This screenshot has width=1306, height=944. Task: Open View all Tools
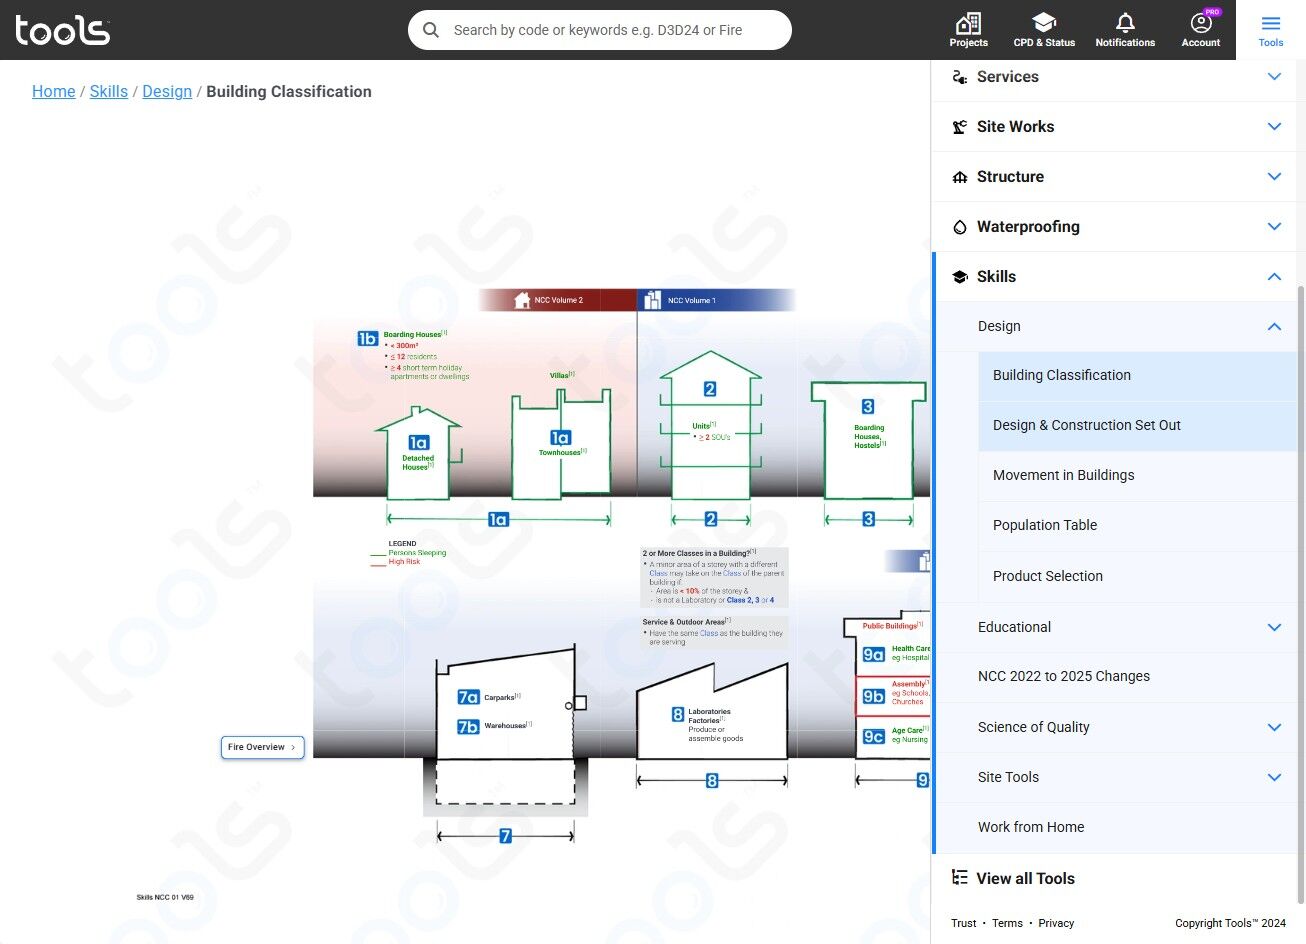pos(1025,878)
